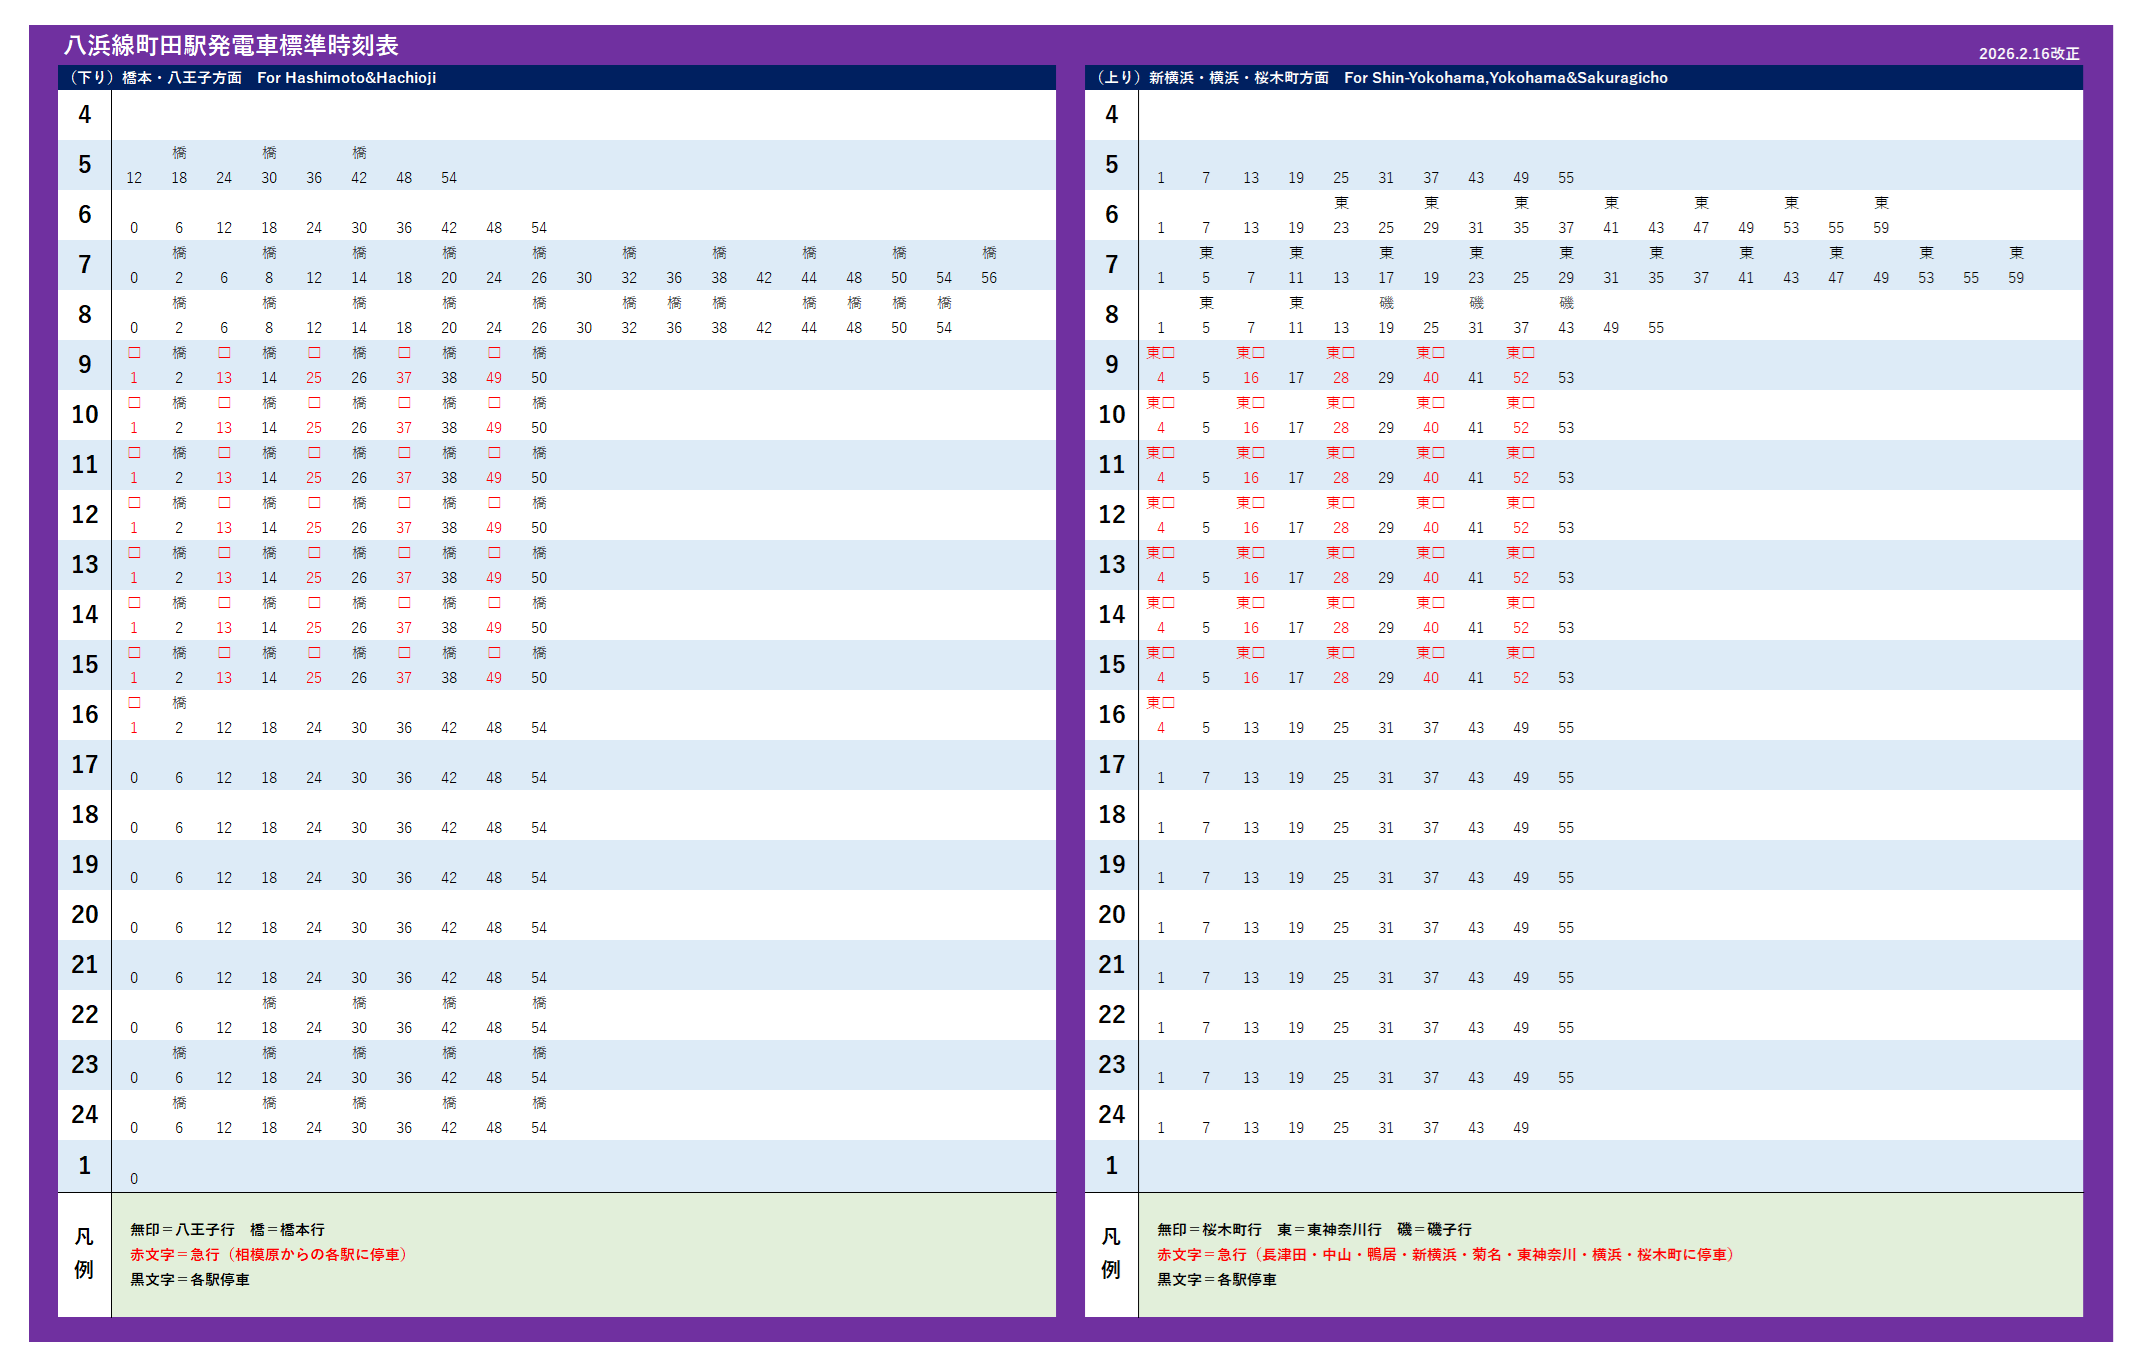Image resolution: width=2144 pixels, height=1368 pixels.
Task: Click red 1 express departure in Hashimoto hour 16
Action: pos(134,728)
